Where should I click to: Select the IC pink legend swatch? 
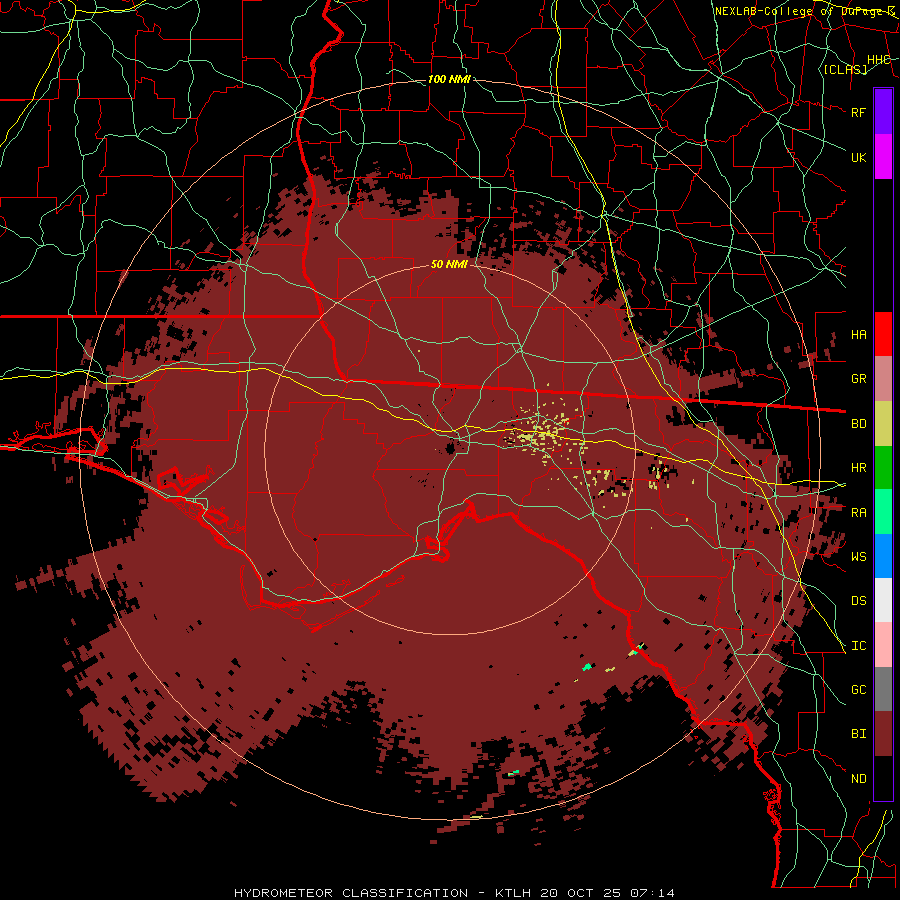click(883, 645)
